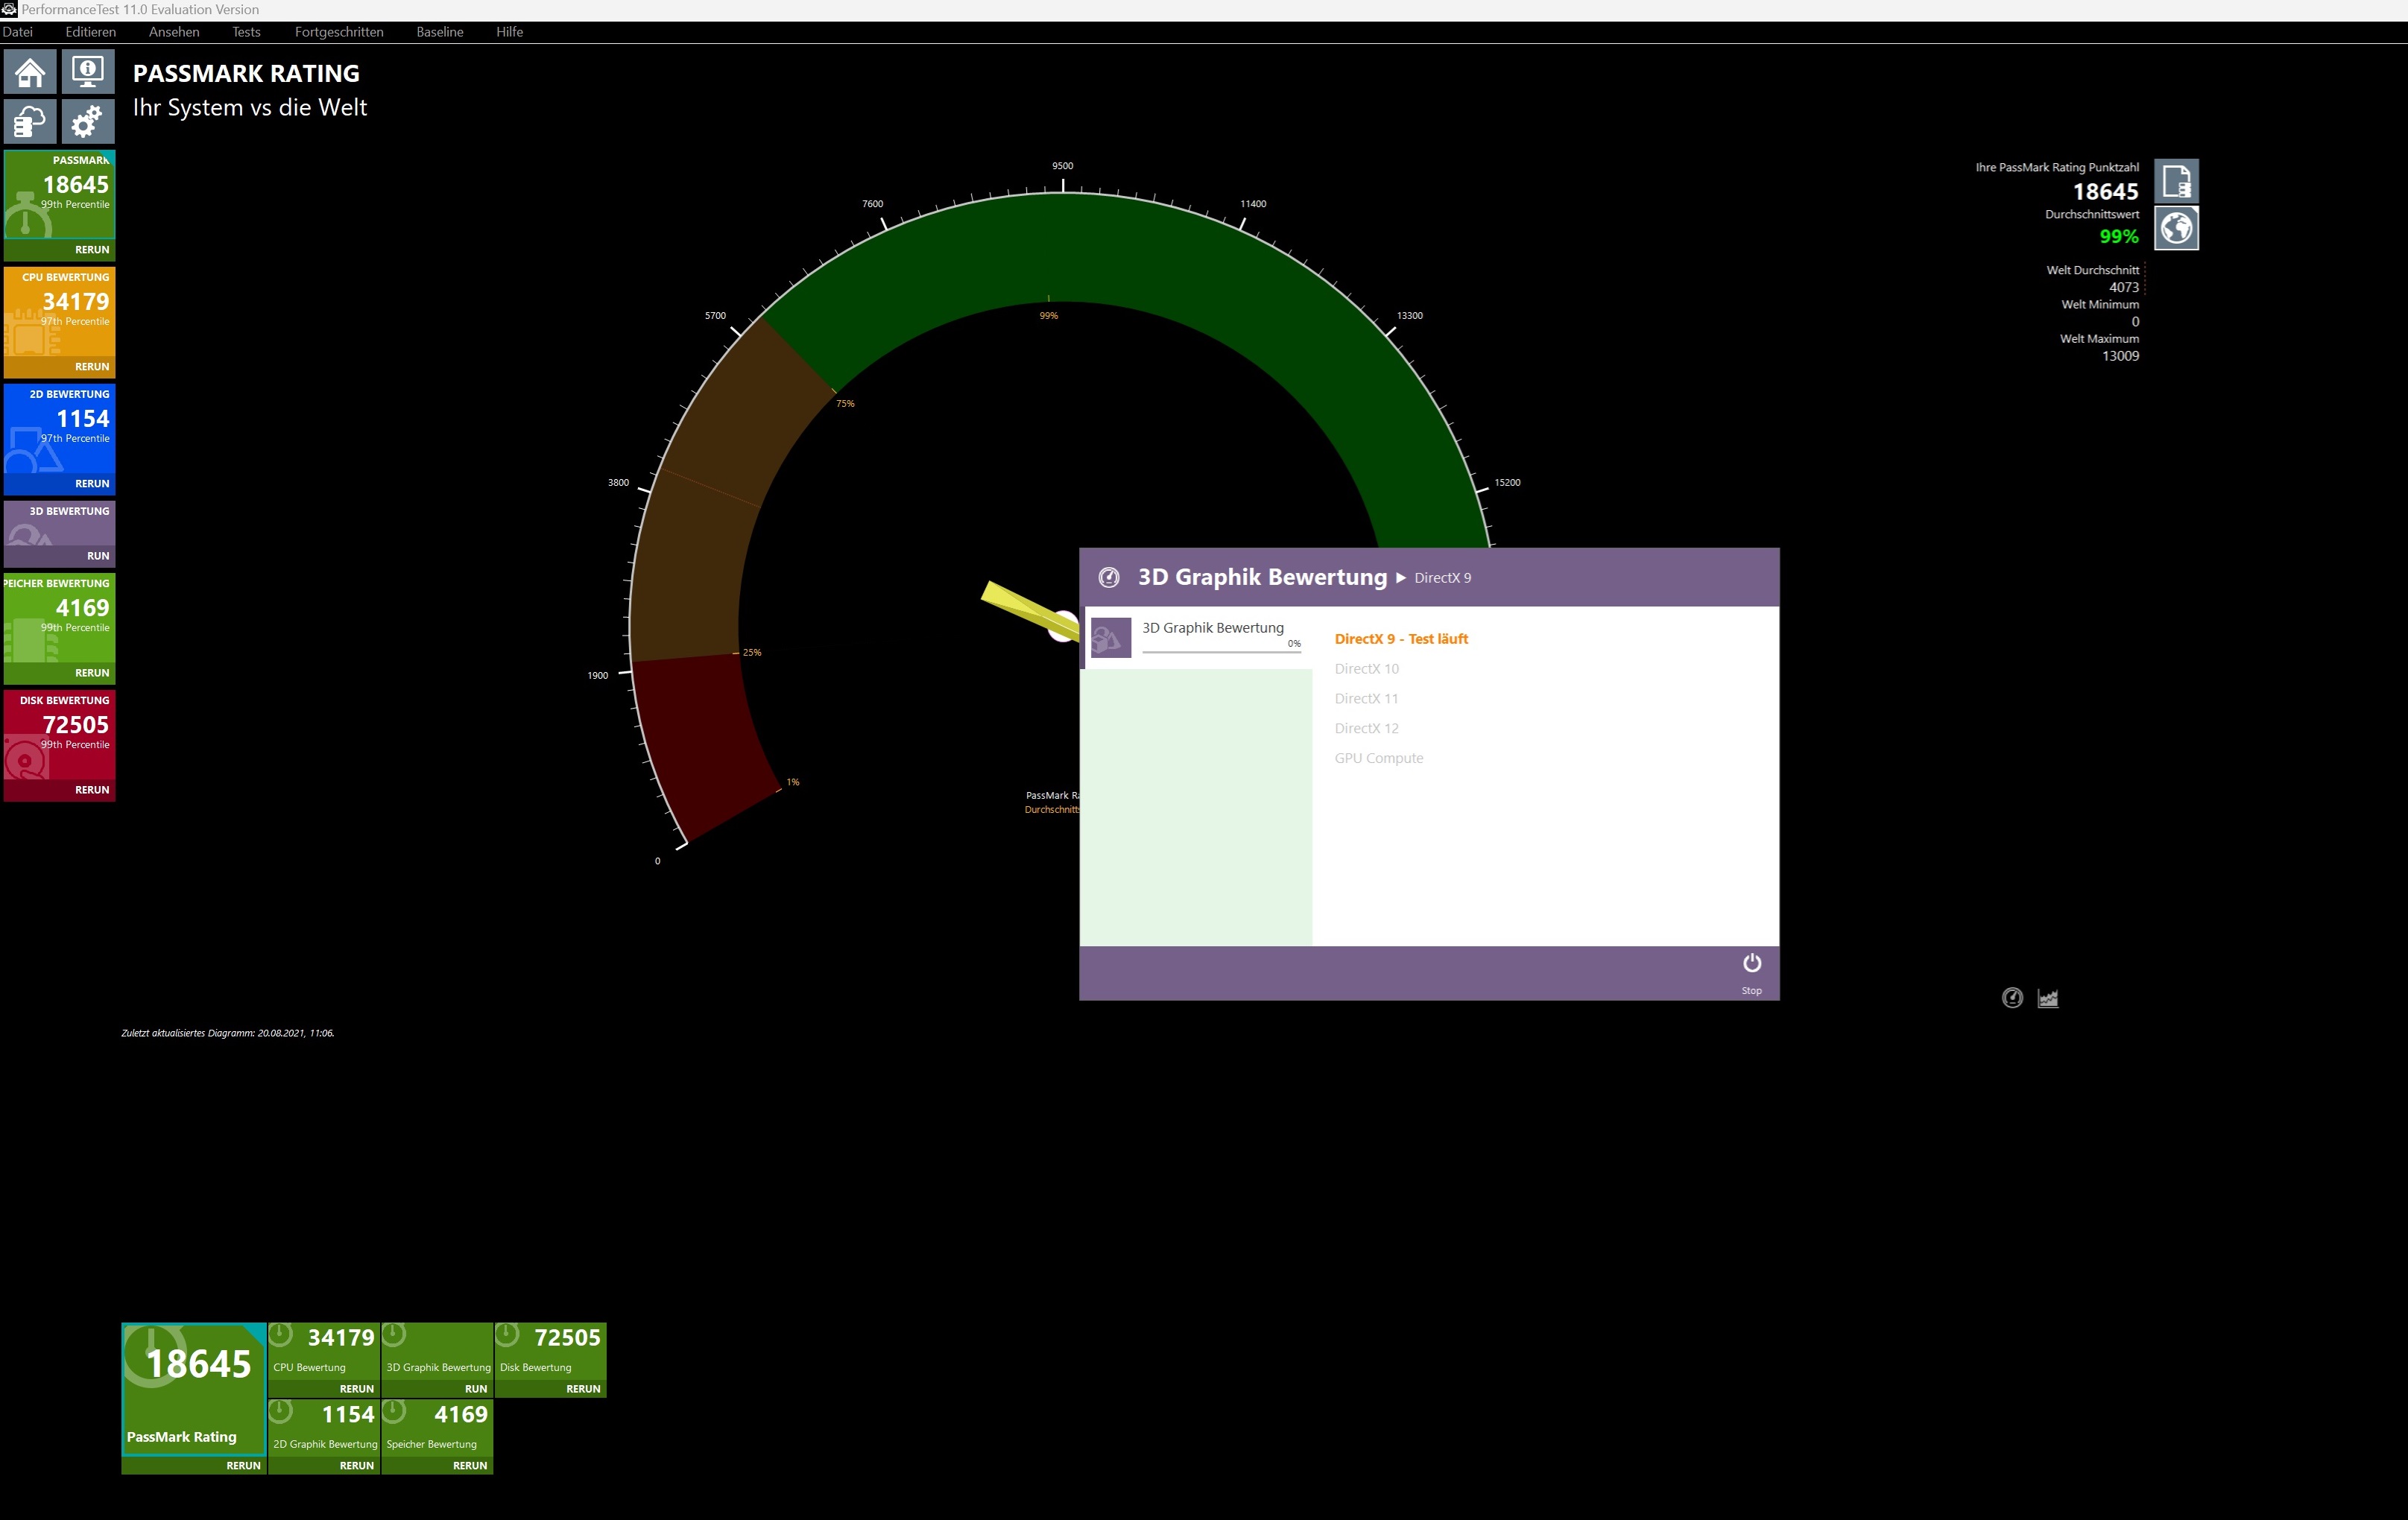Open the settings gears icon
The height and width of the screenshot is (1520, 2408).
click(x=88, y=121)
